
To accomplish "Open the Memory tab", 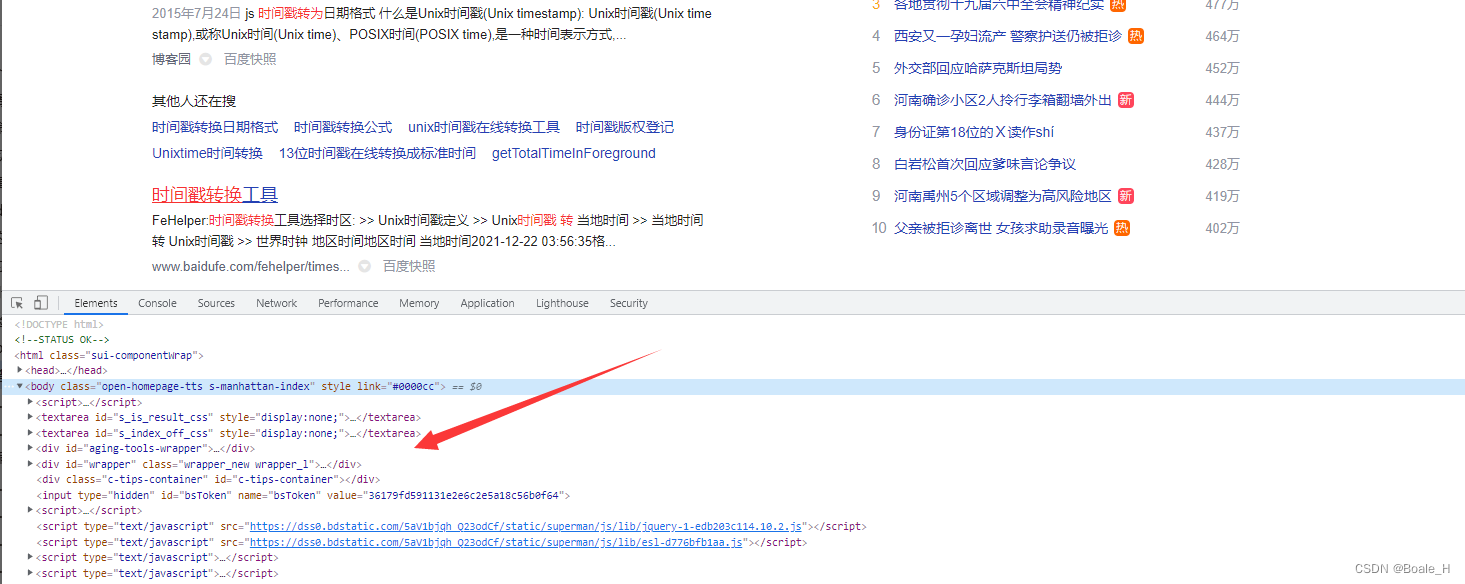I will (419, 303).
